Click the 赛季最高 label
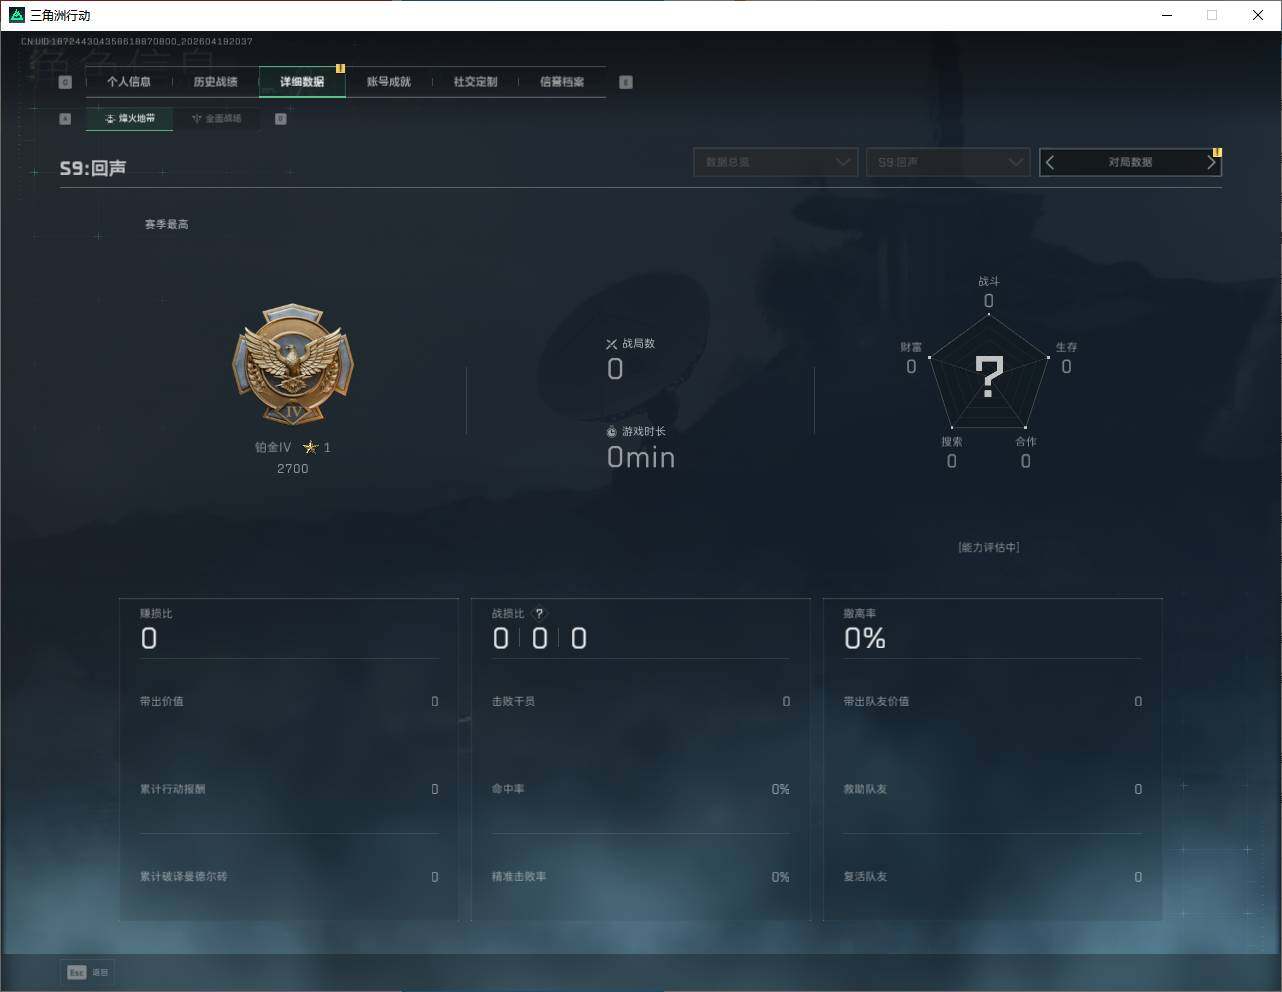 tap(166, 224)
